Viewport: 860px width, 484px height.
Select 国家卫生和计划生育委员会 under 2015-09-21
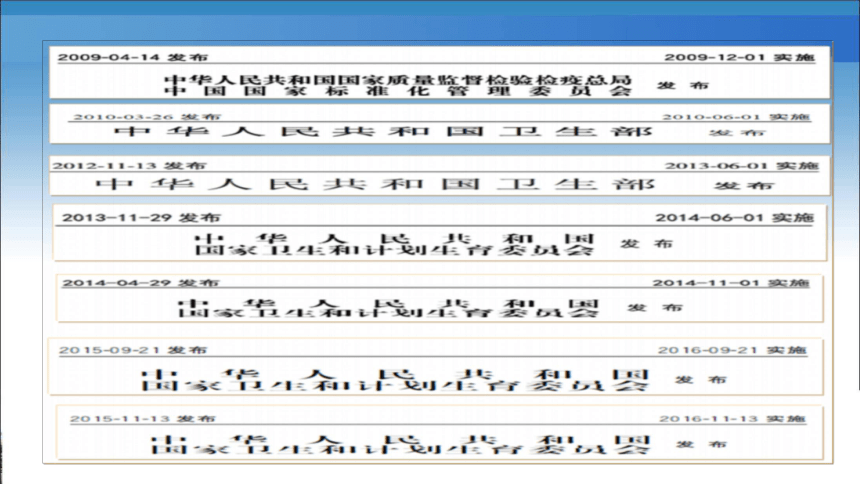[395, 386]
